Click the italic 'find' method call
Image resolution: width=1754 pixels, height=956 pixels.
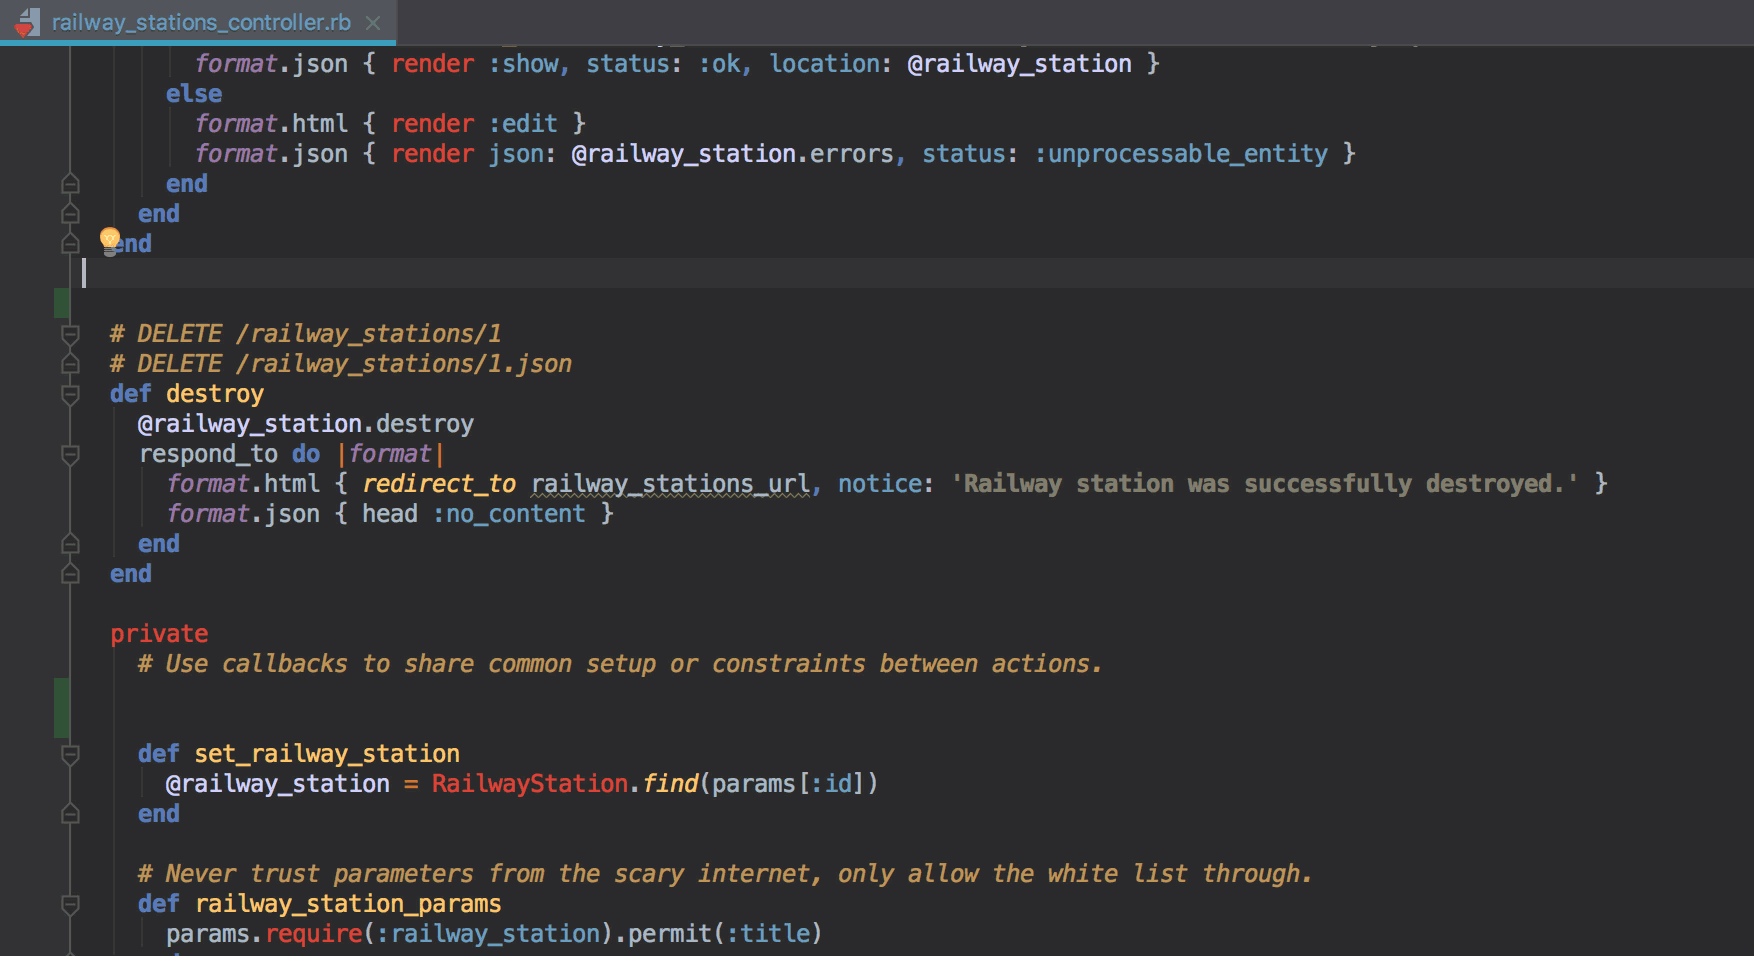pos(670,784)
